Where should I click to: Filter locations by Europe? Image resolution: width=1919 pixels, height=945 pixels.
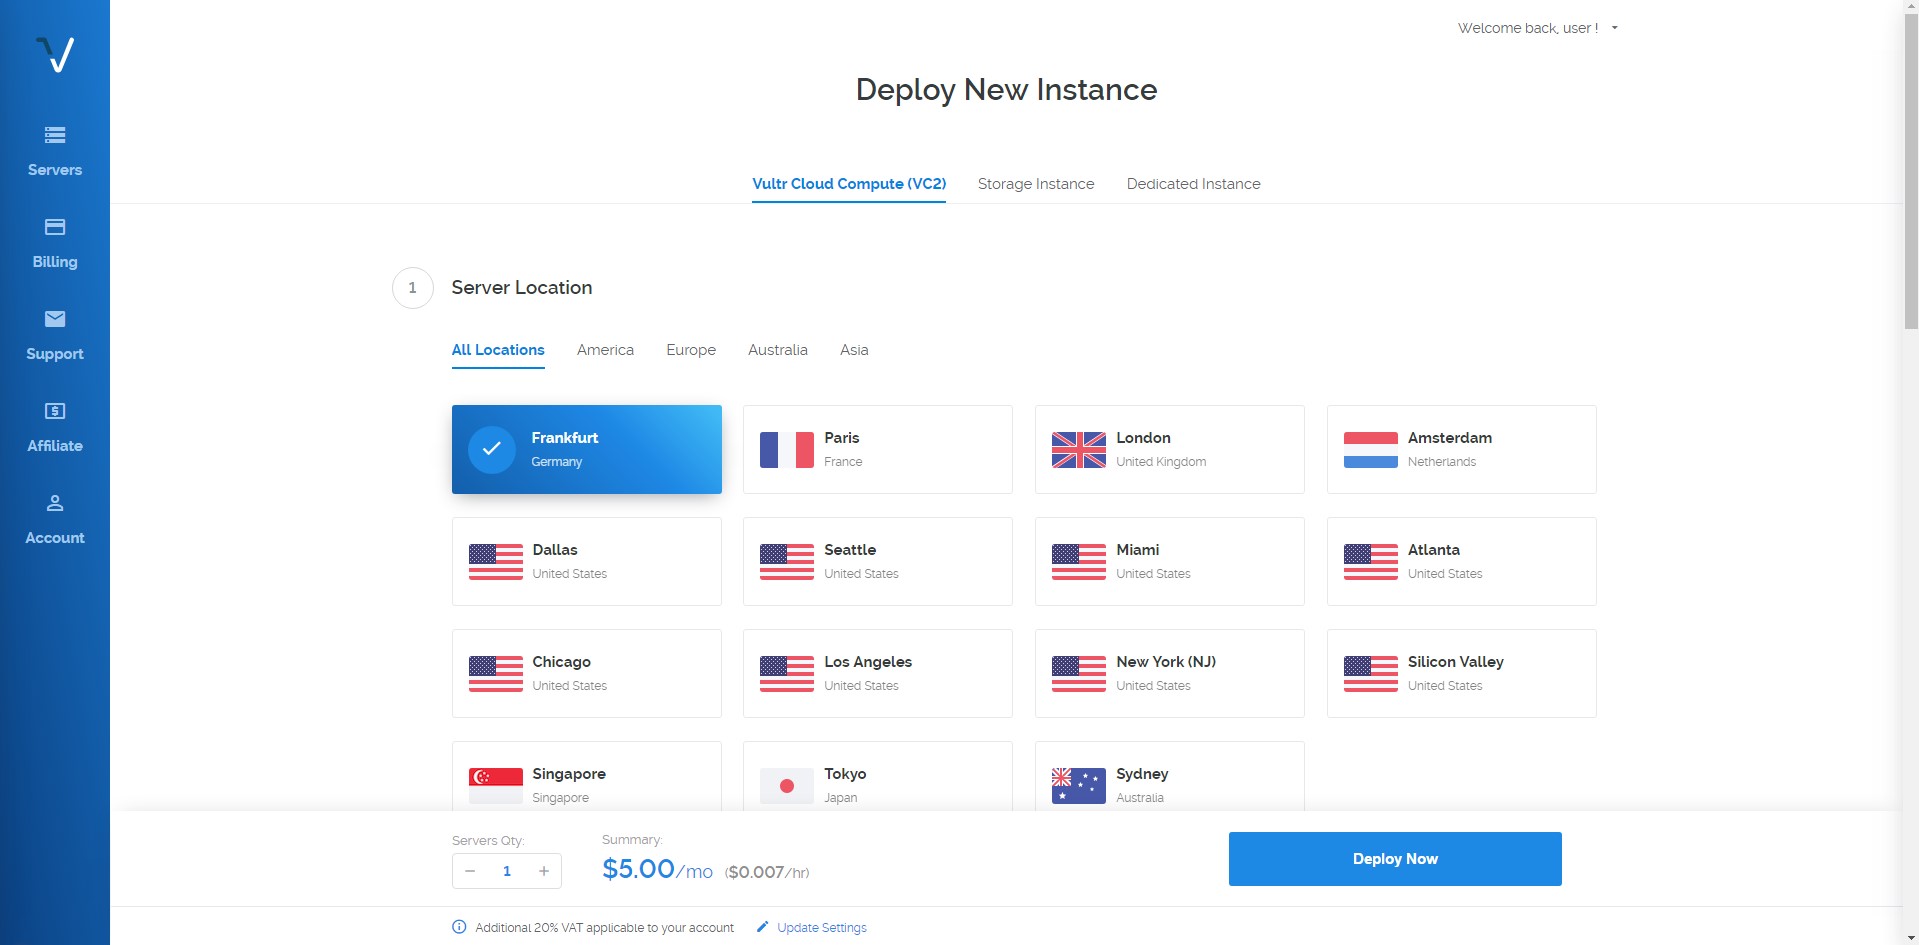click(691, 350)
